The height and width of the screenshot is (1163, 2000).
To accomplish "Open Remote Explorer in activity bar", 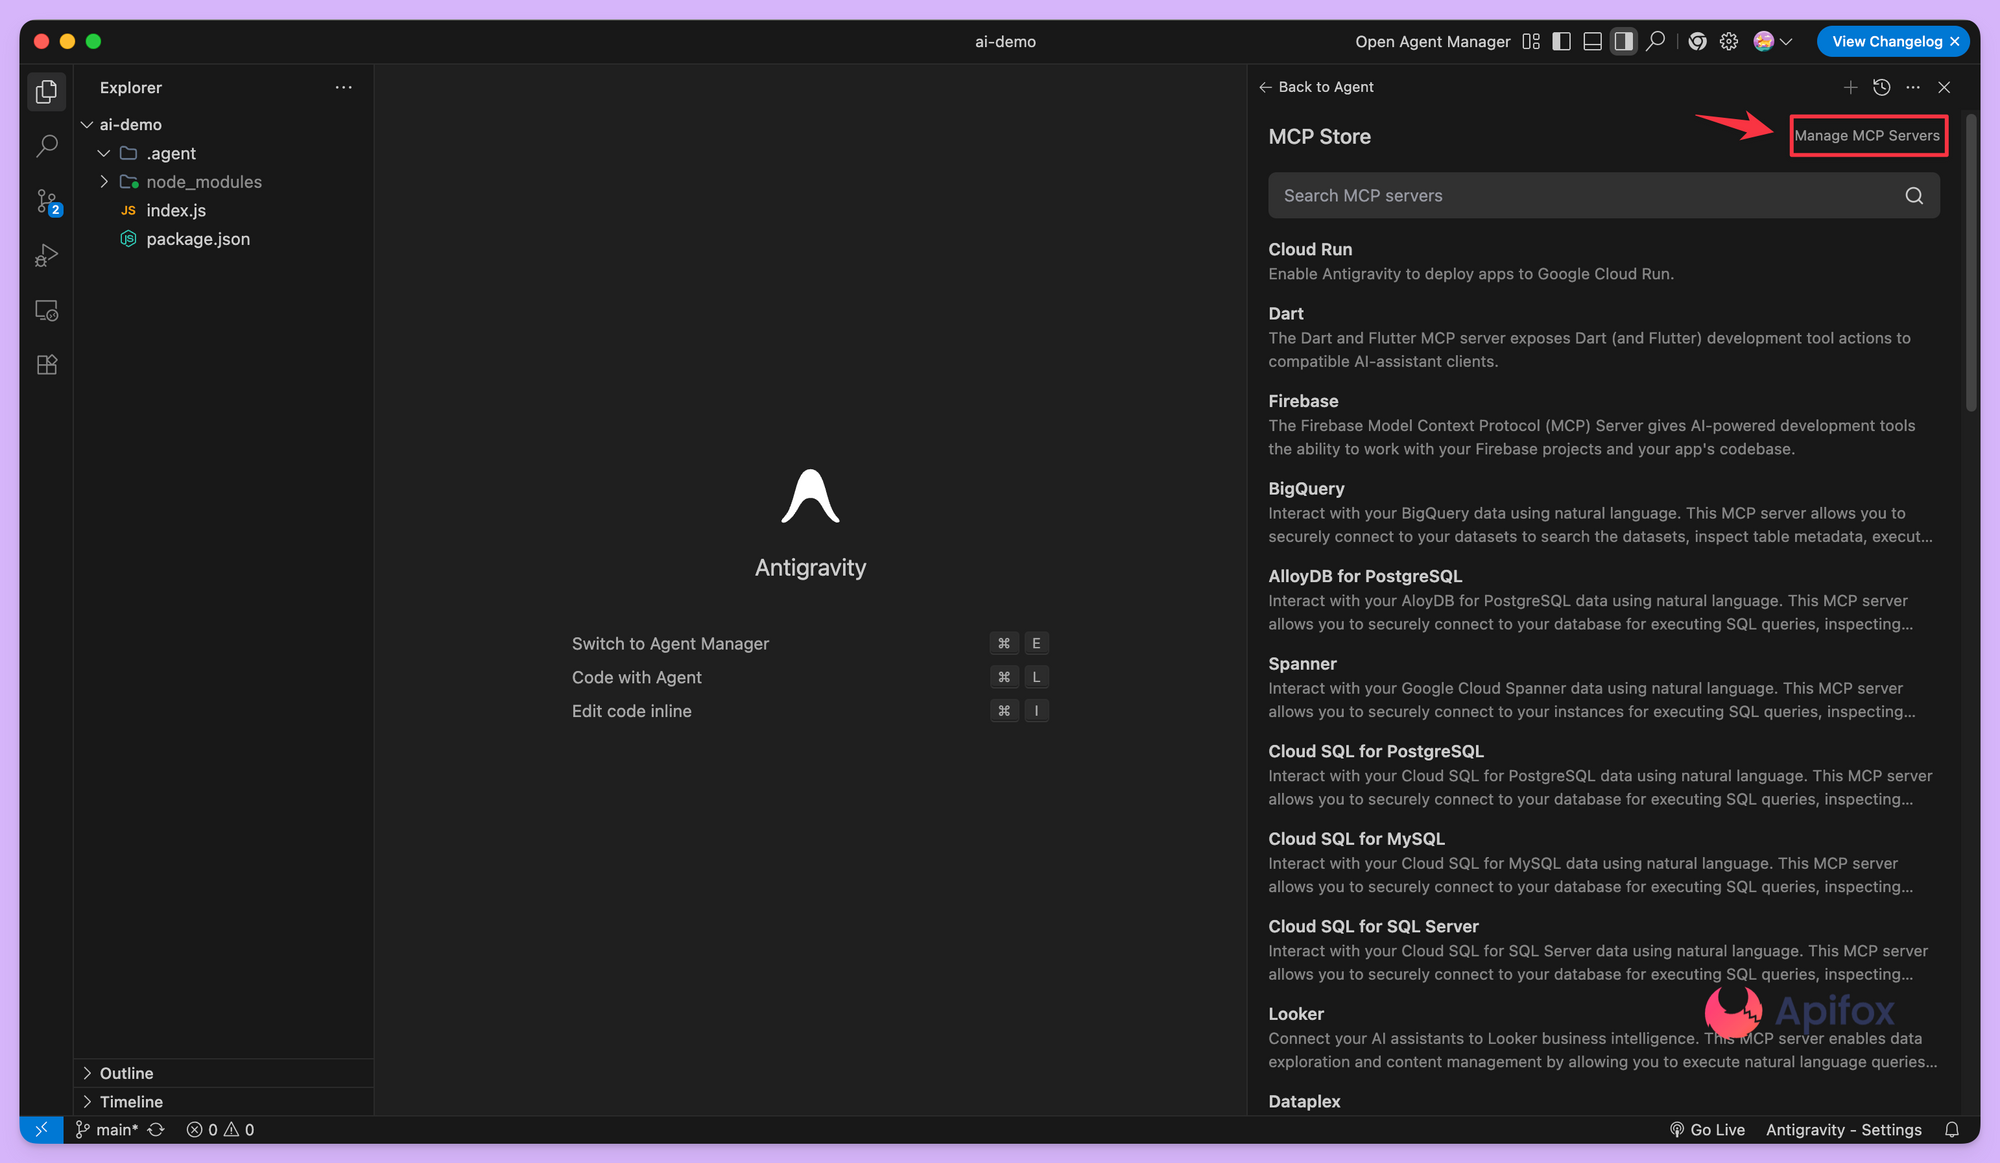I will click(x=47, y=311).
